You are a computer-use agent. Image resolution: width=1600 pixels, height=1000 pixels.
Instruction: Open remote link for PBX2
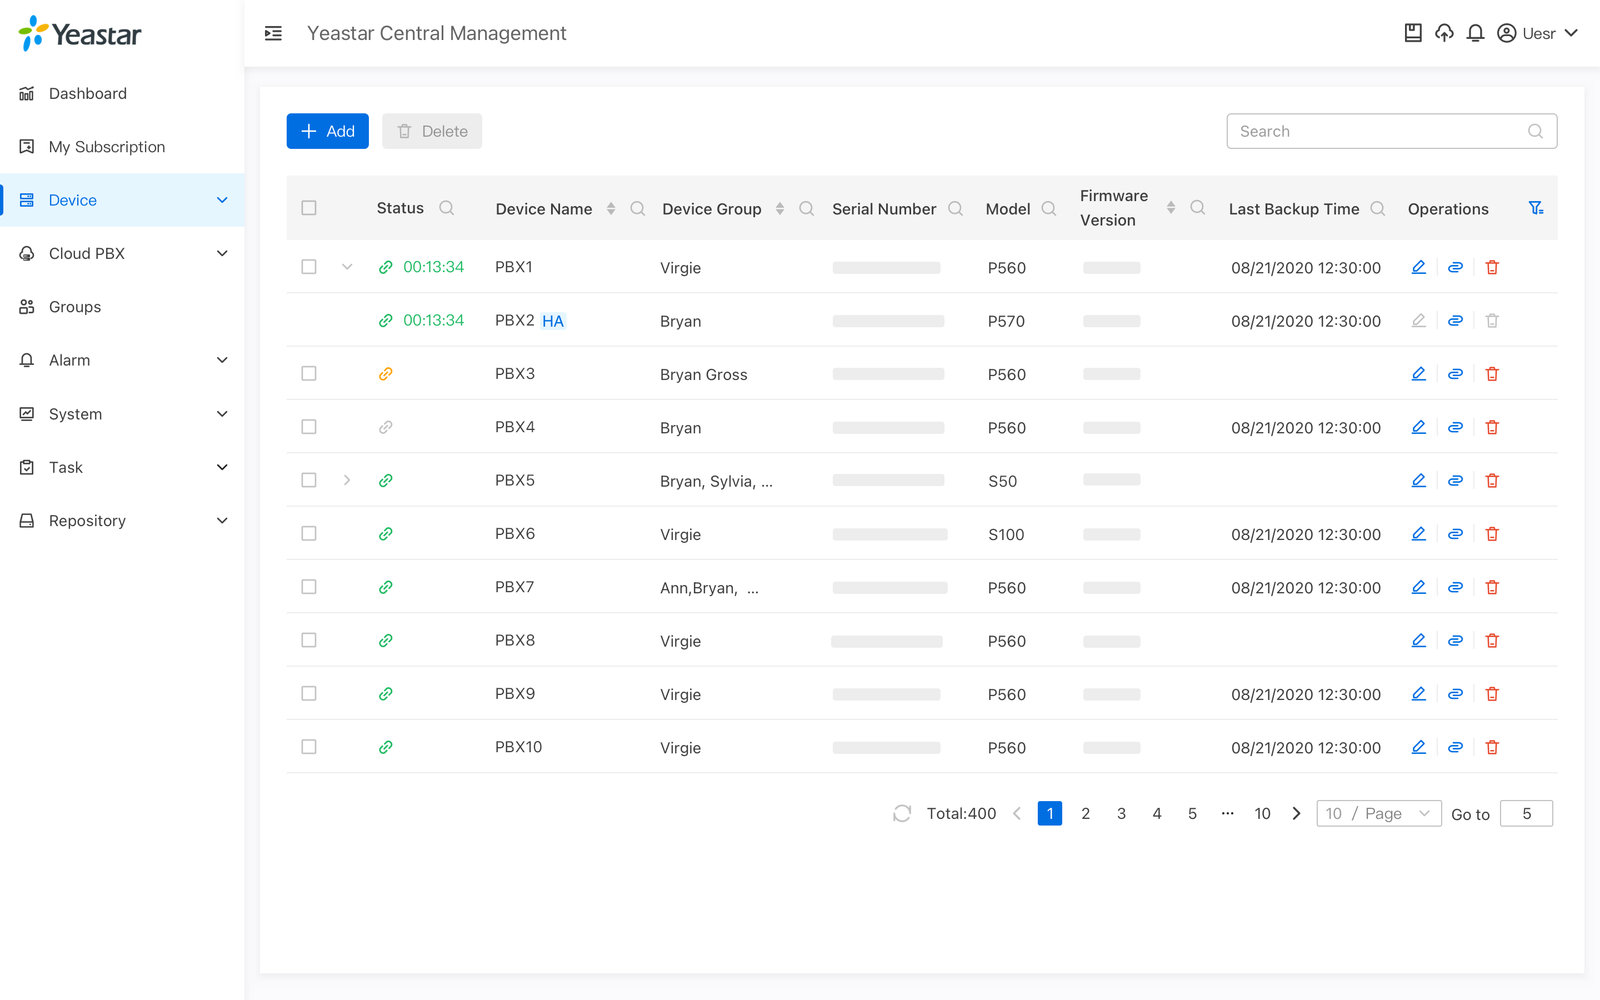tap(1455, 321)
